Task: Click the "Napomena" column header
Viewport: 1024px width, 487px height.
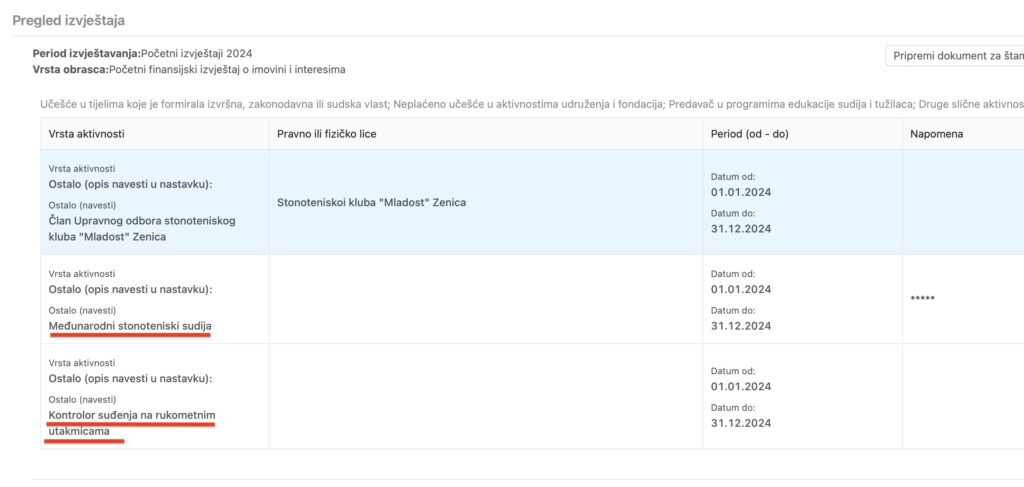Action: 937,134
